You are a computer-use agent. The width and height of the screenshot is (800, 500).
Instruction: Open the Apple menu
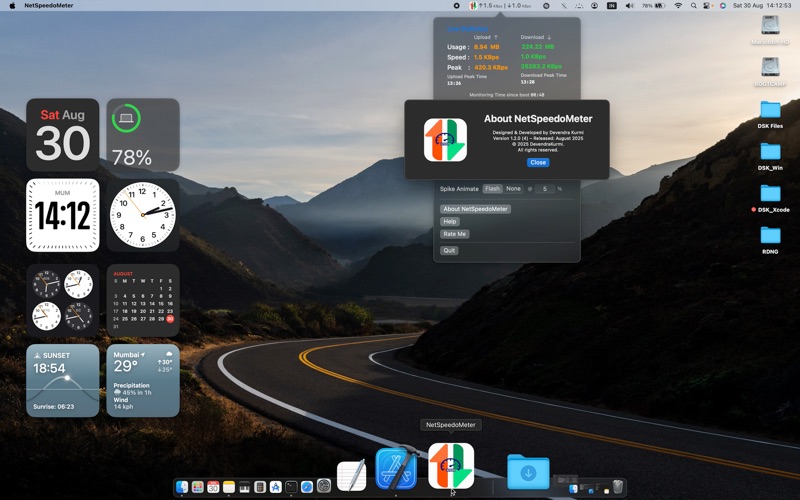click(12, 6)
